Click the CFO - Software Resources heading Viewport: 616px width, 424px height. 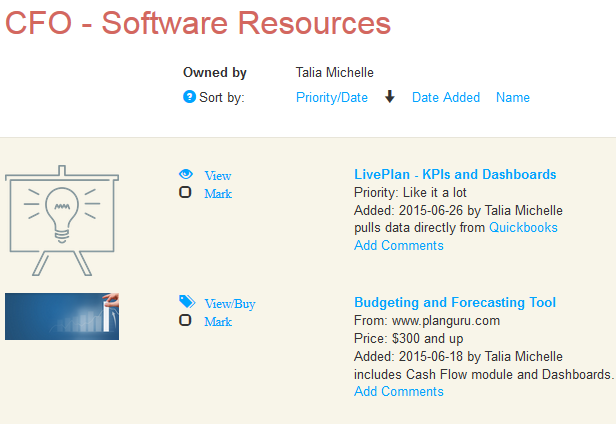click(x=198, y=23)
